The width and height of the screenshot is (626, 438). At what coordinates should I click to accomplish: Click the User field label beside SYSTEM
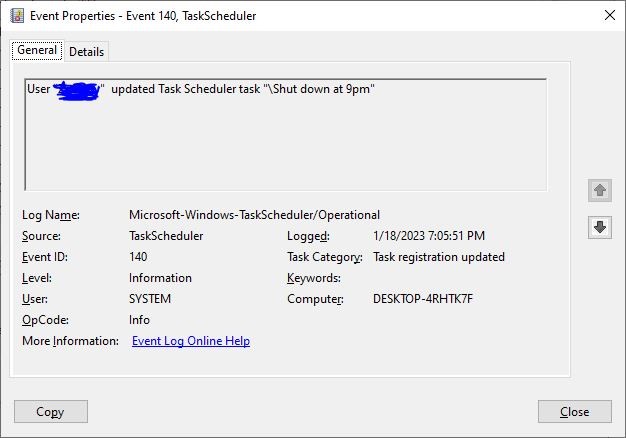pyautogui.click(x=35, y=299)
